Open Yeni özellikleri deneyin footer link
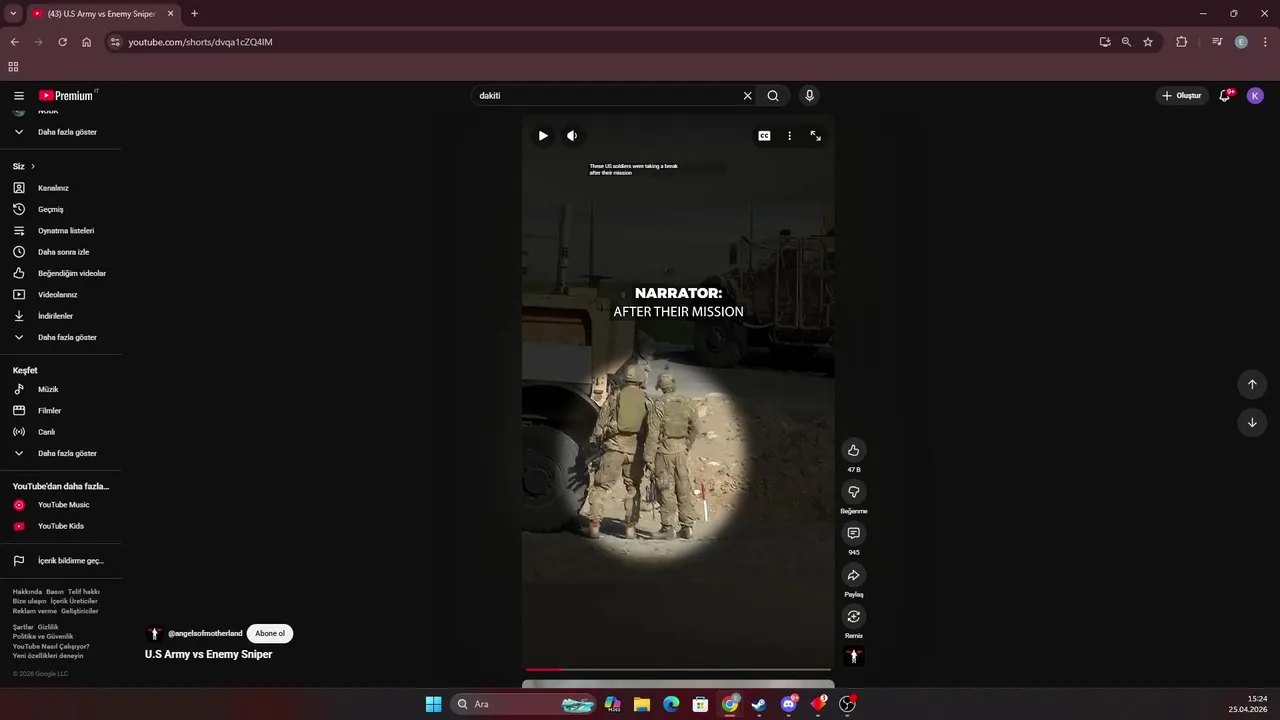This screenshot has height=720, width=1280. [48, 656]
